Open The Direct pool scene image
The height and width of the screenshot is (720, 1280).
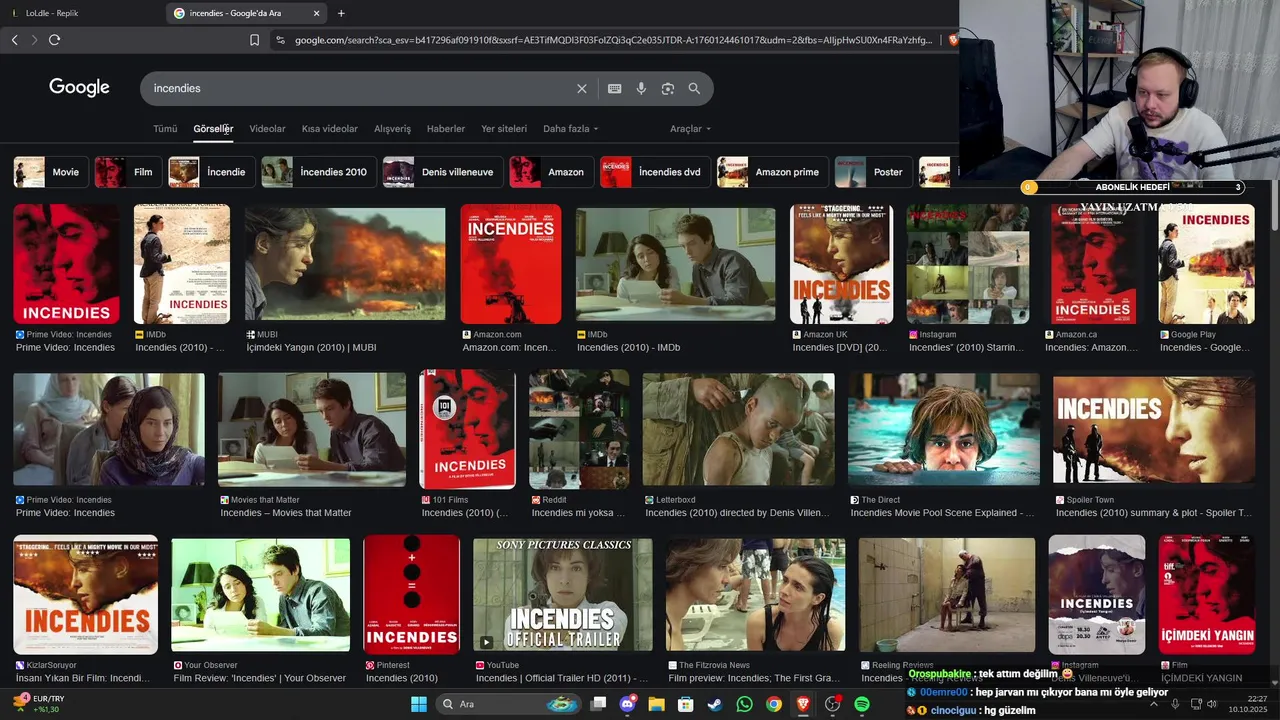coord(944,429)
